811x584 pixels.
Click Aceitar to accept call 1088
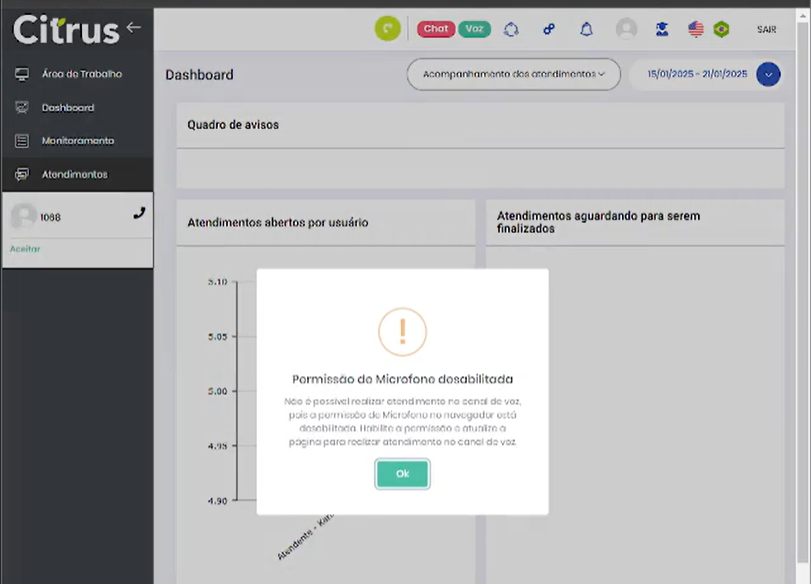coord(25,249)
